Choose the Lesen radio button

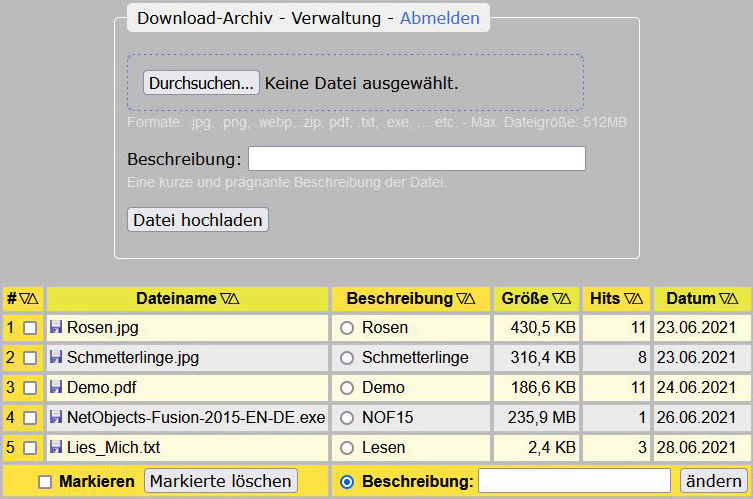click(x=347, y=448)
